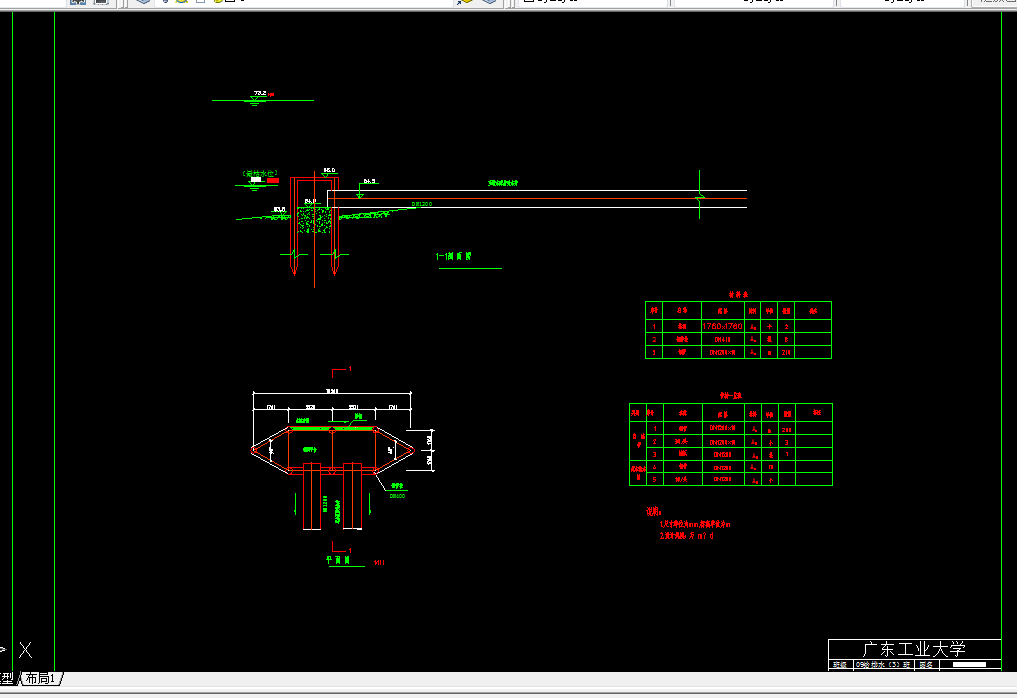Switch to the 布局1 layout tab
The width and height of the screenshot is (1017, 698).
click(x=42, y=679)
